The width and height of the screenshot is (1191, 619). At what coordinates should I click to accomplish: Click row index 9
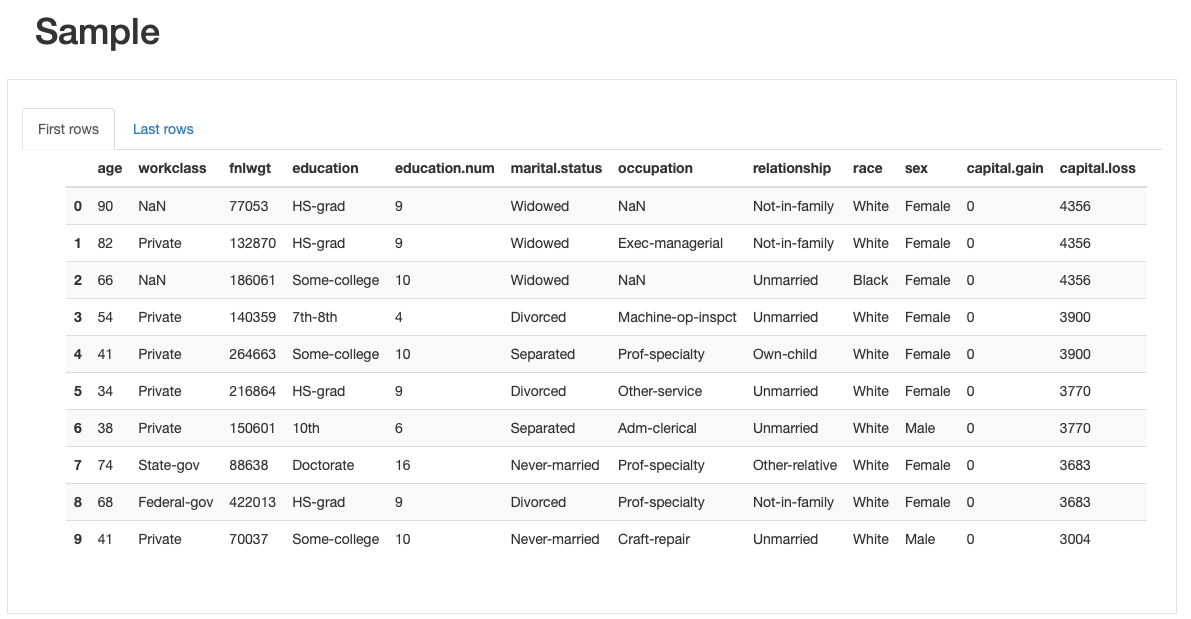[78, 539]
